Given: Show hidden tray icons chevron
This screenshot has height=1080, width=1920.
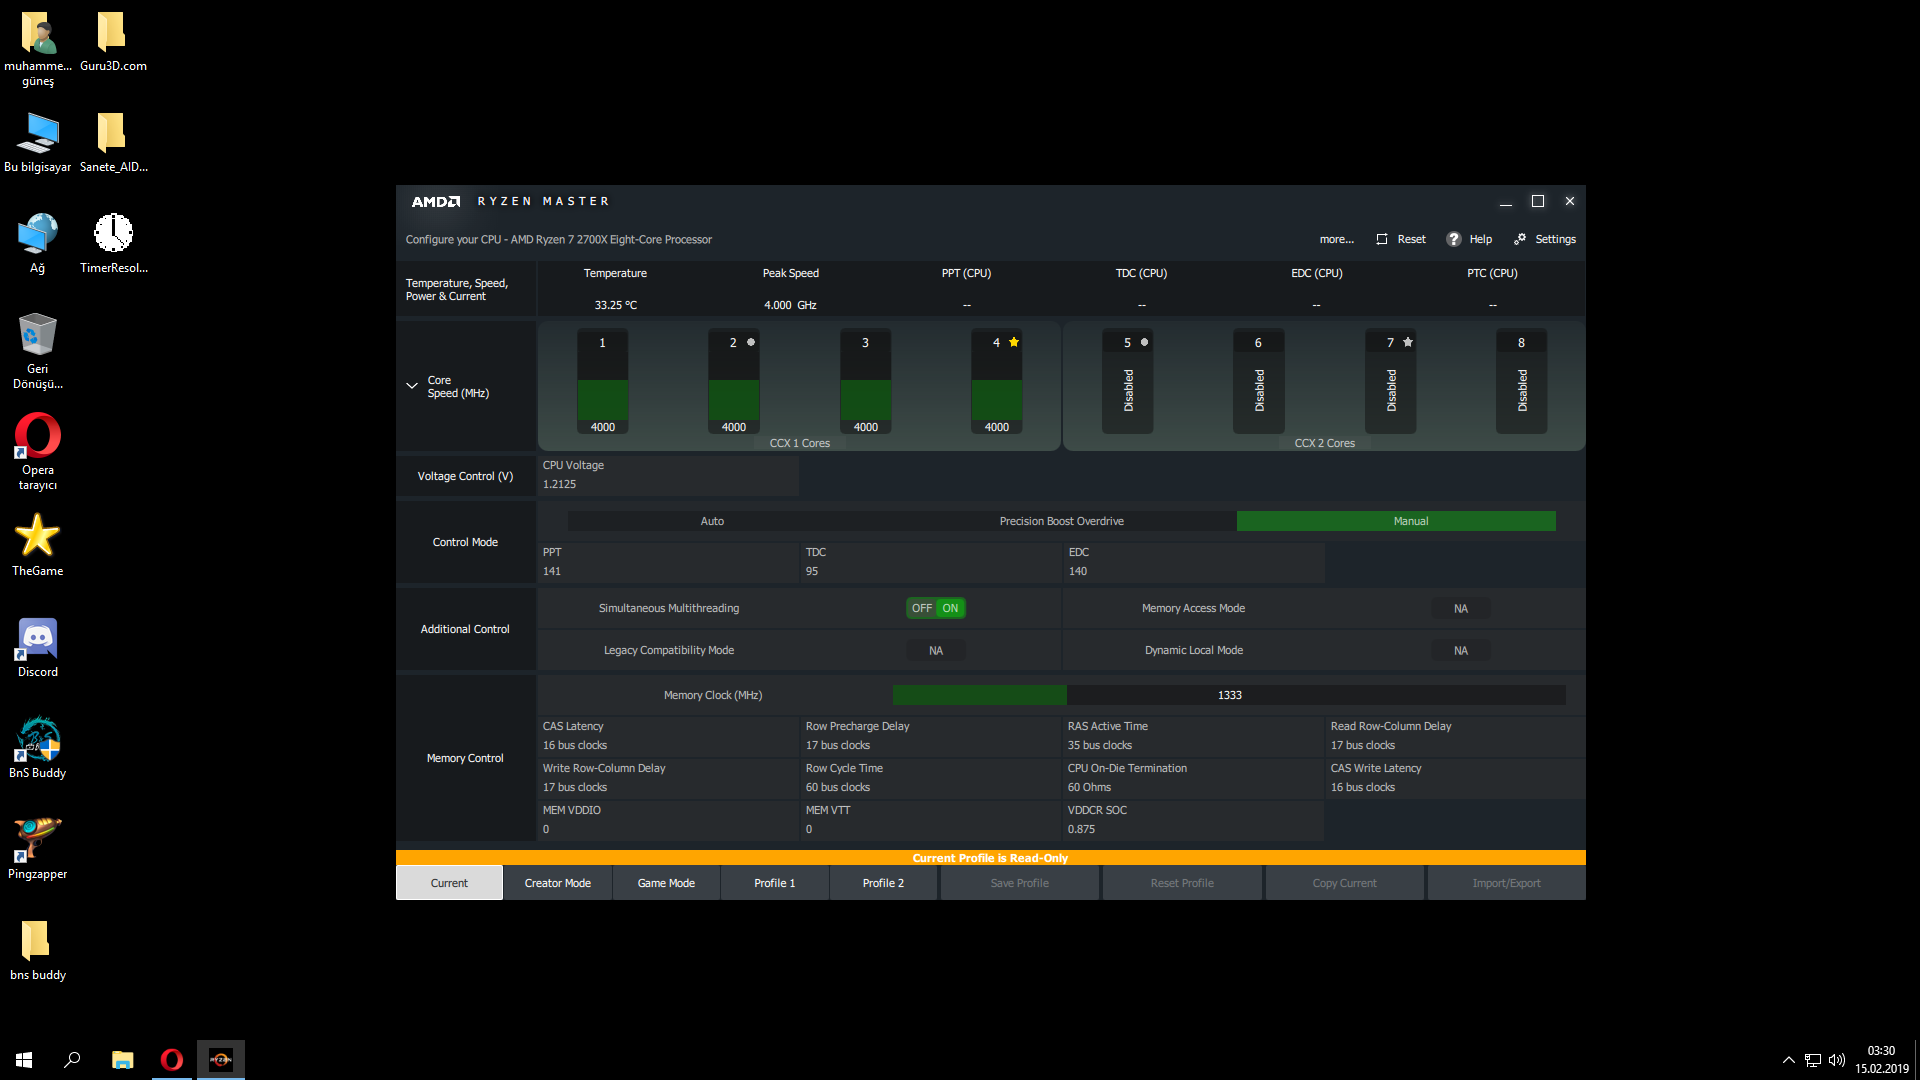Looking at the screenshot, I should click(1788, 1060).
